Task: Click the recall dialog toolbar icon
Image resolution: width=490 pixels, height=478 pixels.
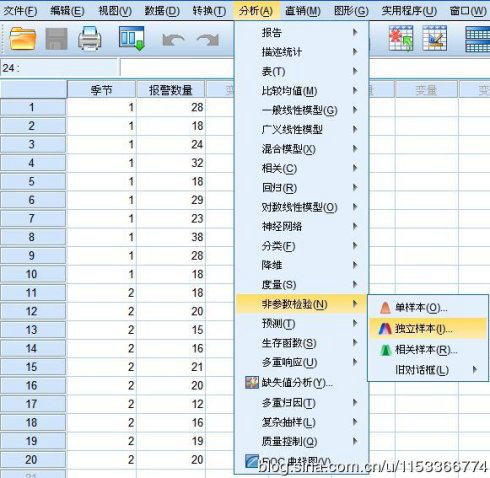Action: [131, 38]
